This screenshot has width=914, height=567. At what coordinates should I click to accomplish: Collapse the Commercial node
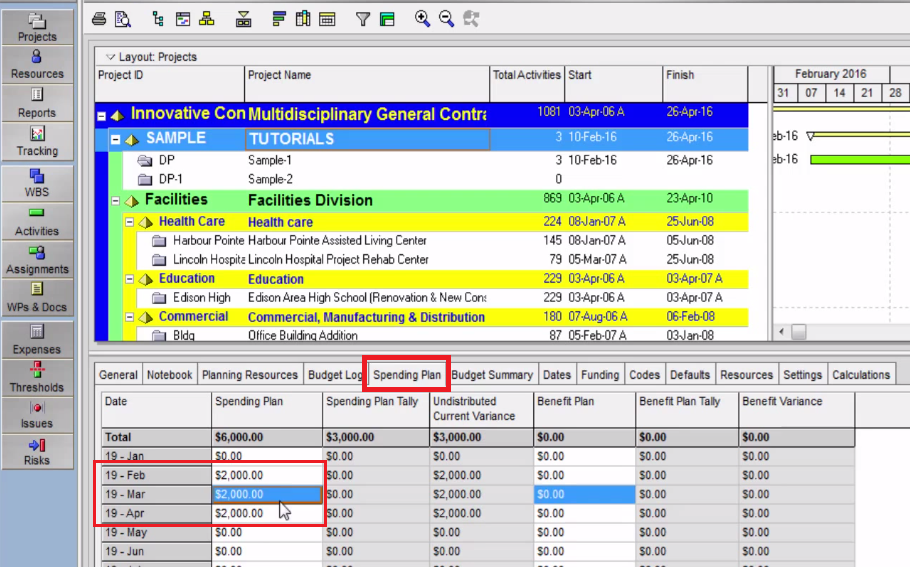[x=129, y=318]
